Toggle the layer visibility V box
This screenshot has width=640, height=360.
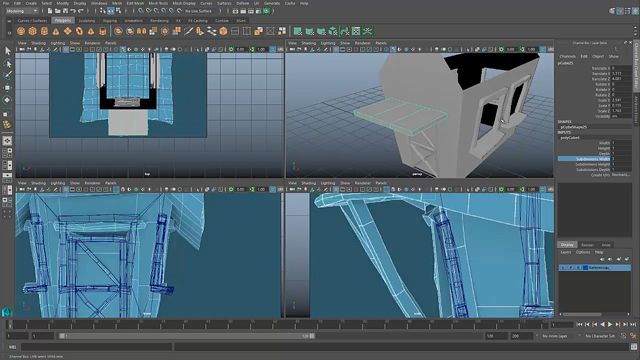(x=563, y=268)
